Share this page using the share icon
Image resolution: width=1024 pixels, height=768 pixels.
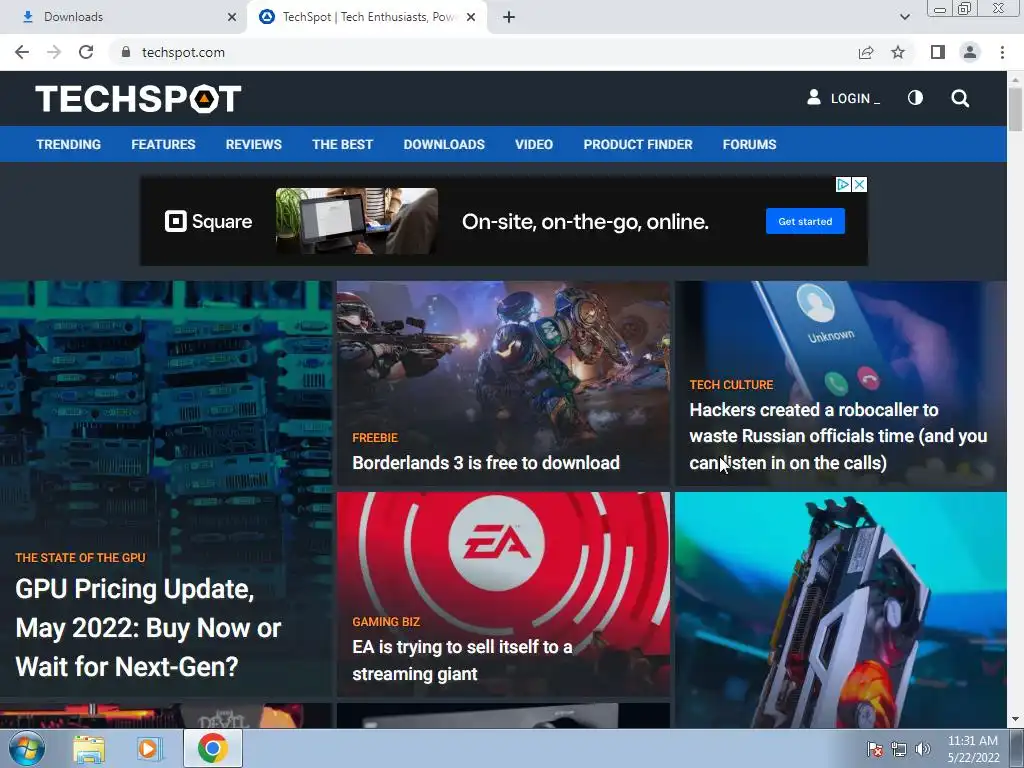(x=866, y=52)
